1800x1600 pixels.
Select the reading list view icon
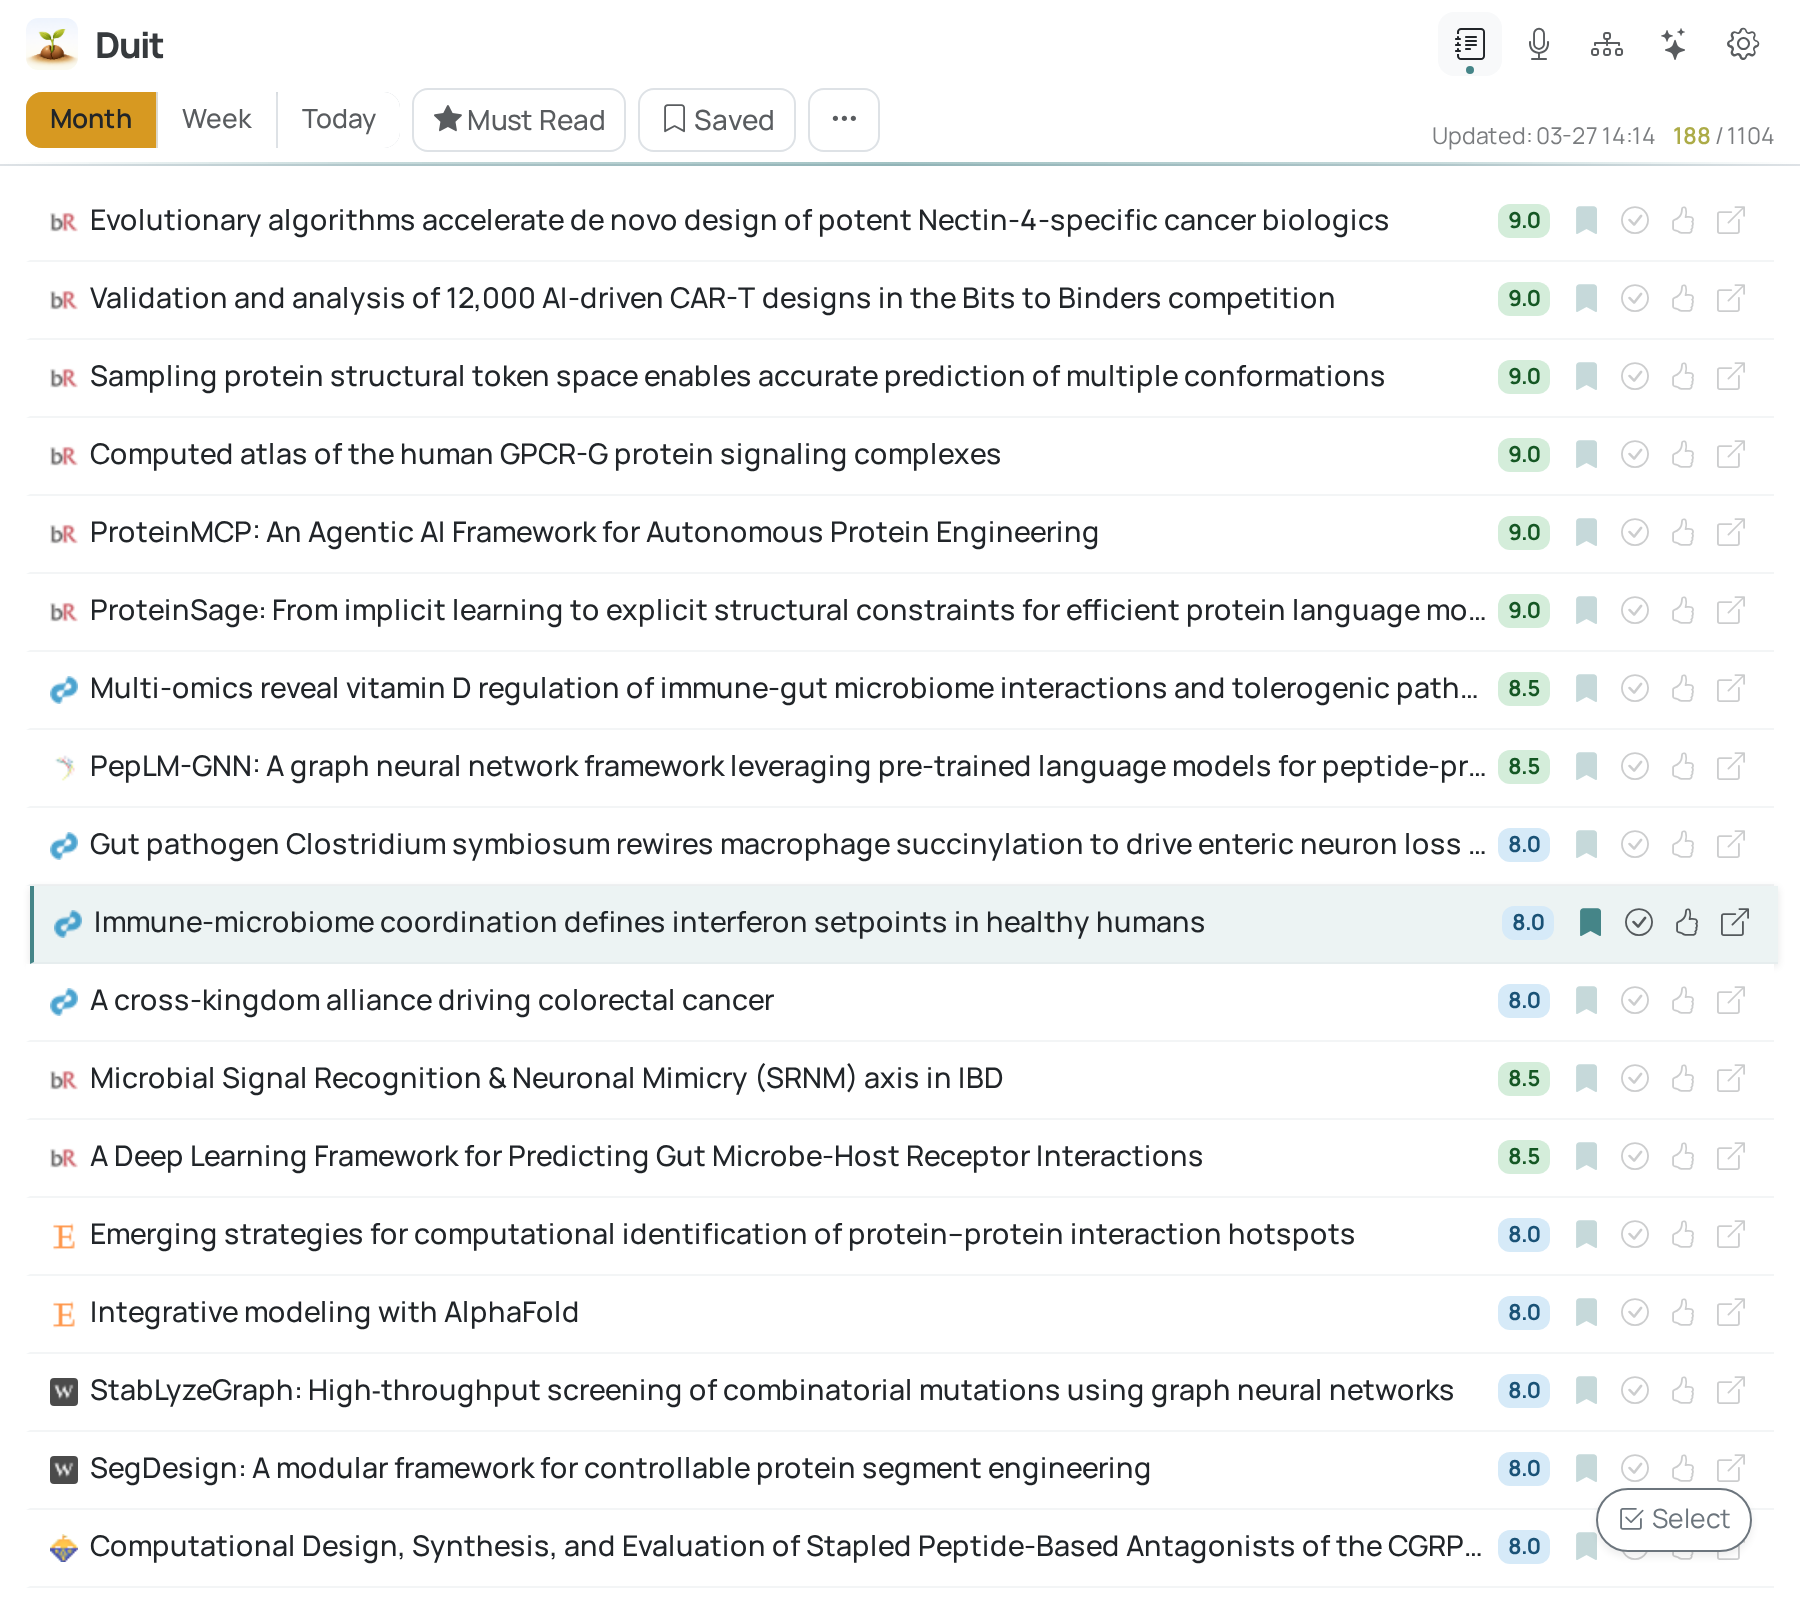[x=1469, y=45]
